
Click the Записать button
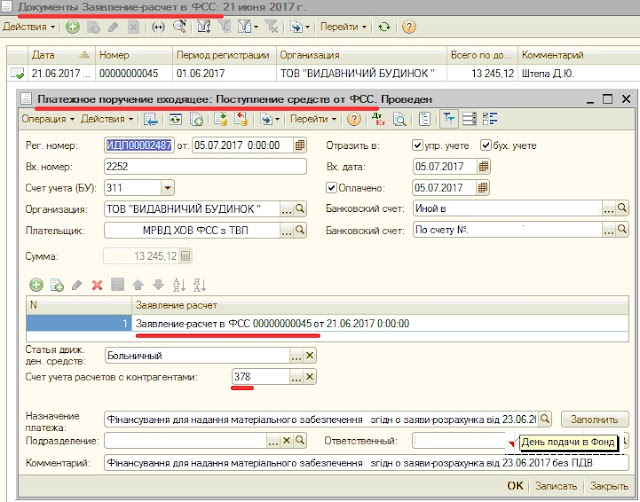pos(557,486)
